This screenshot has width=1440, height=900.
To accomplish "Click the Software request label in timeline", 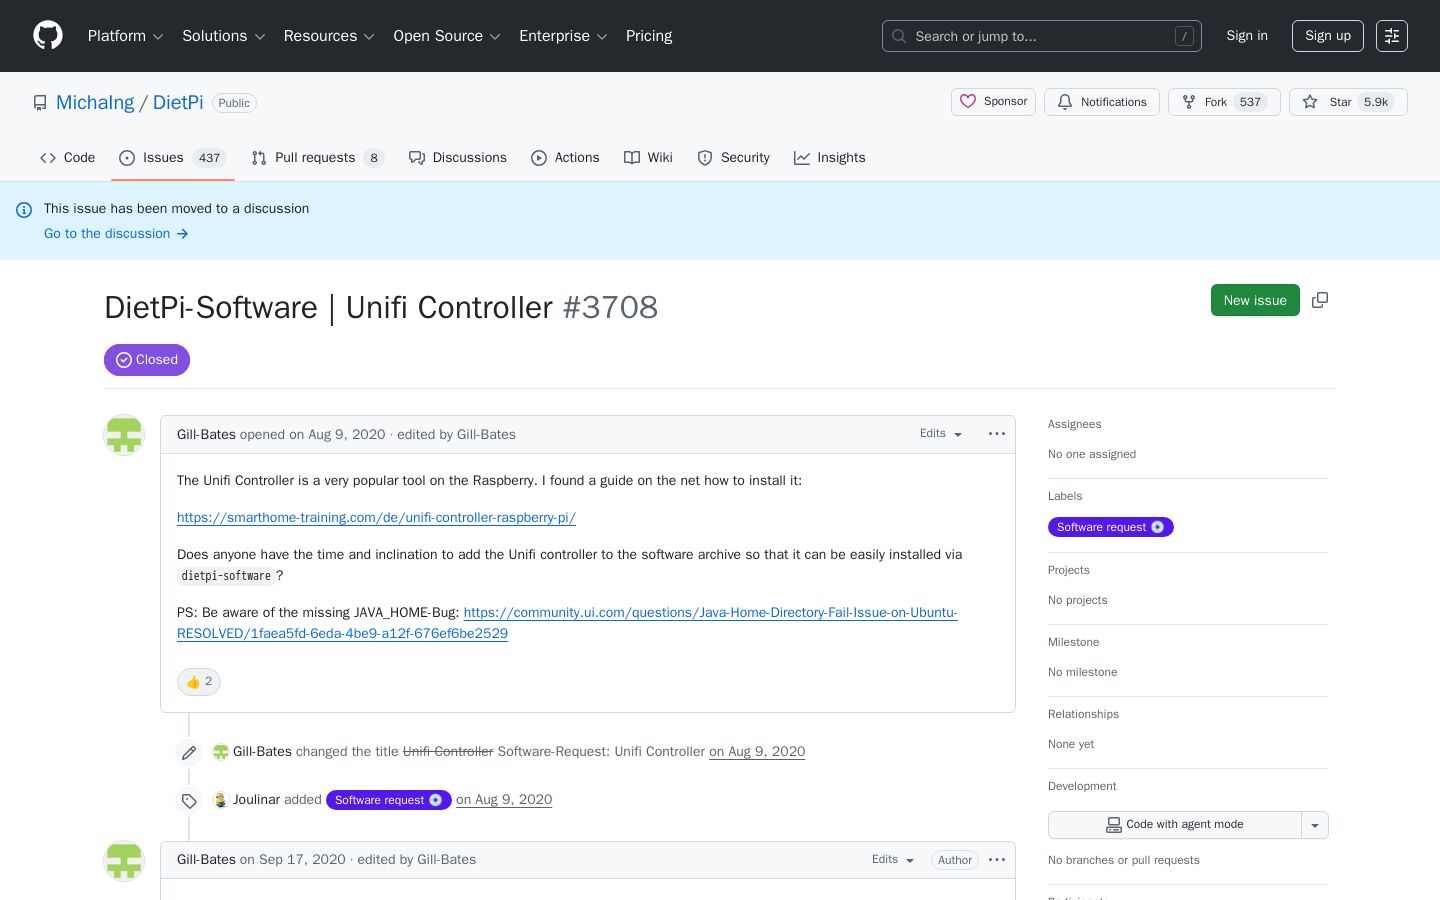I will tap(389, 800).
